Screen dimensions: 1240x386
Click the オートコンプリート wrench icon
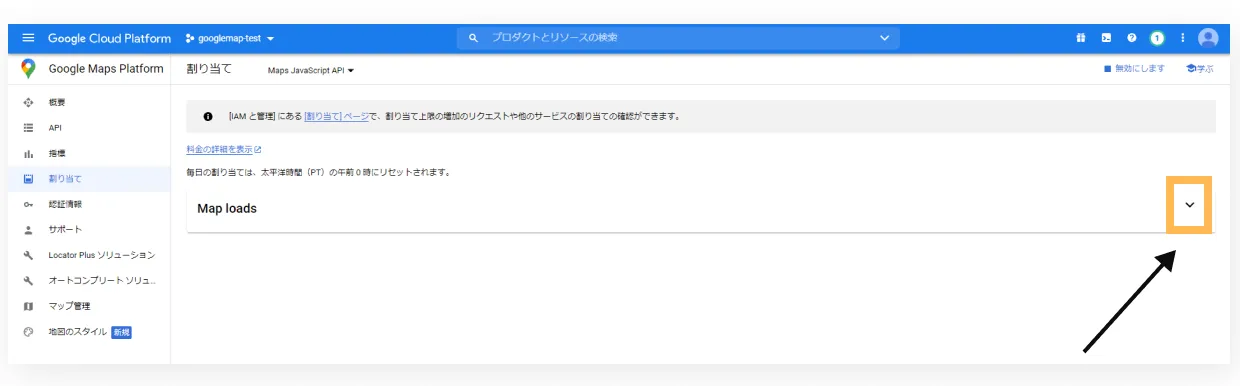coord(28,281)
